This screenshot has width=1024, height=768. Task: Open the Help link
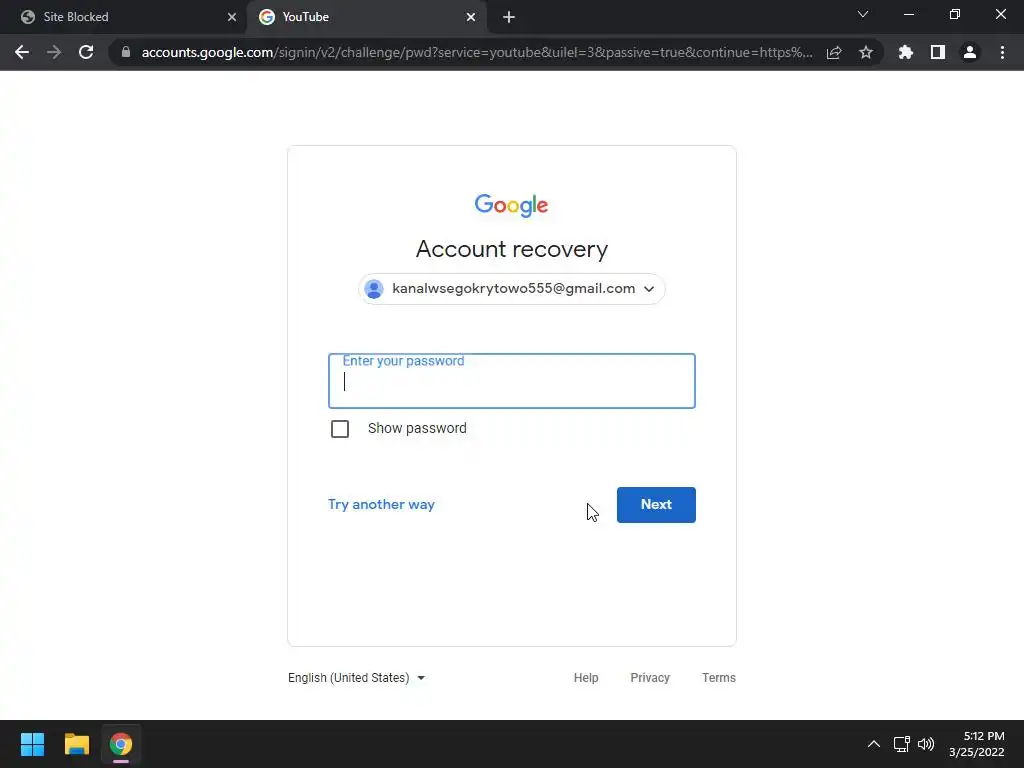point(586,678)
